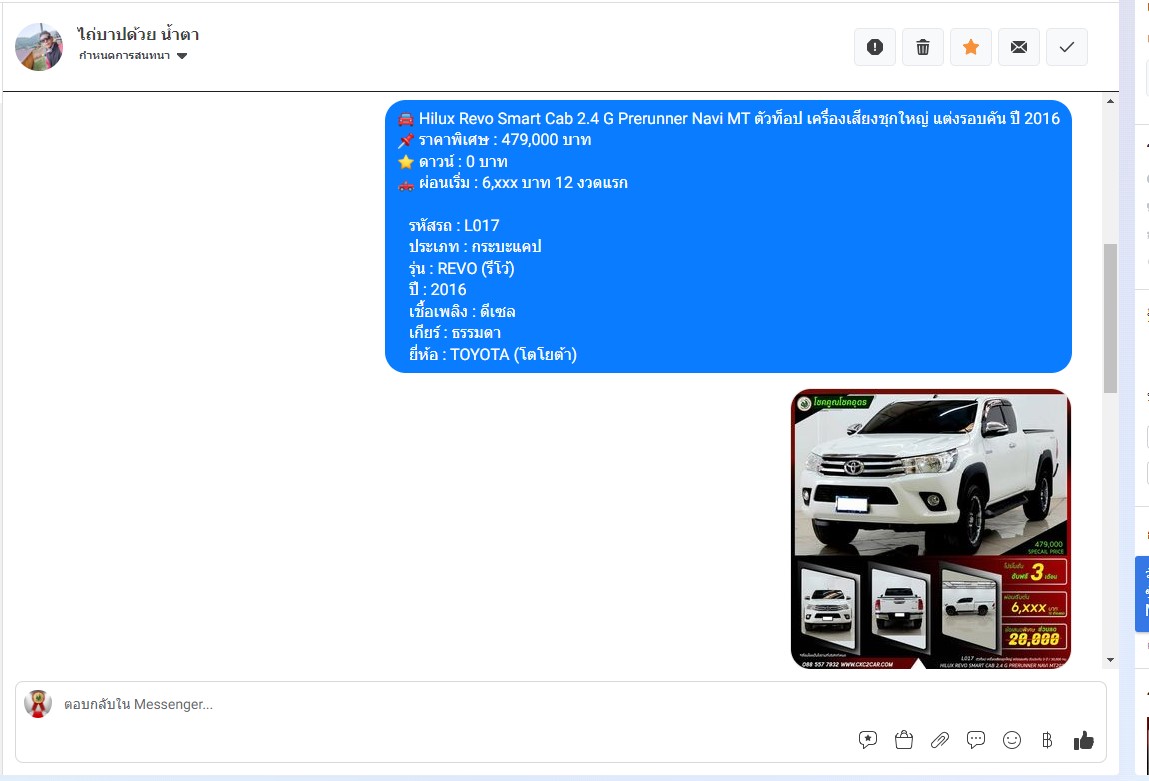The height and width of the screenshot is (781, 1149).
Task: Delete conversation using trash icon
Action: coord(923,47)
